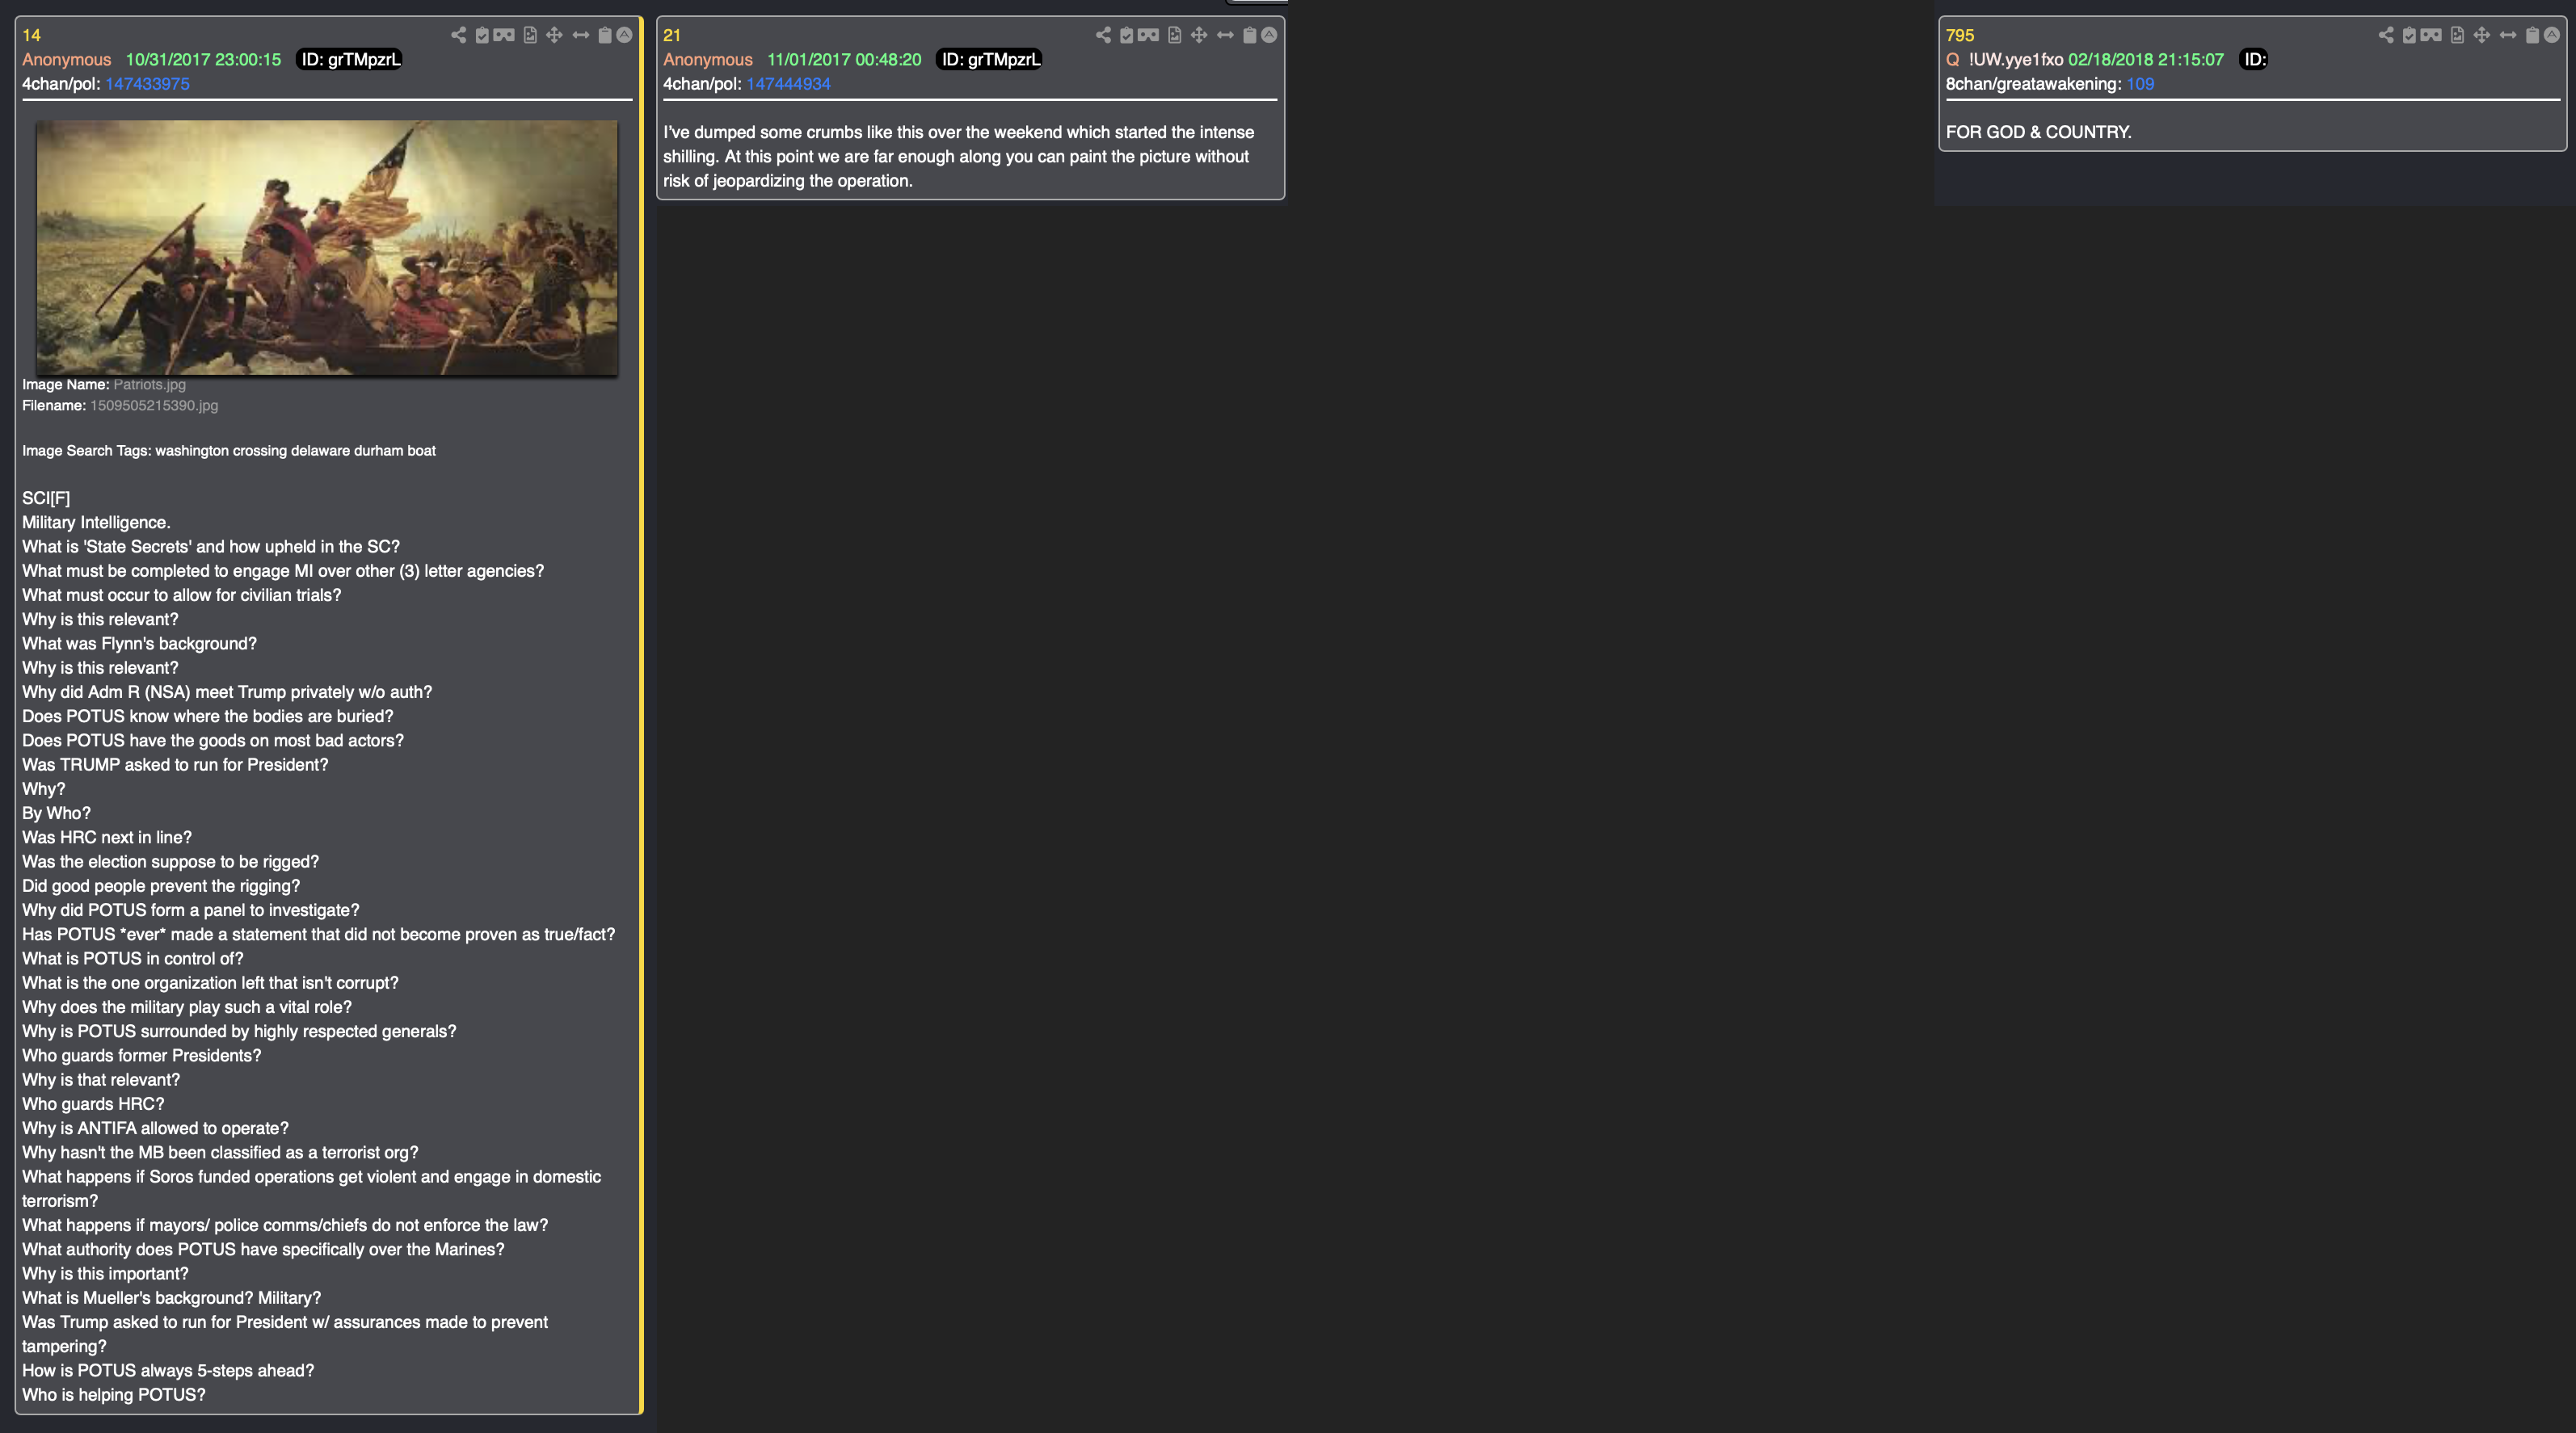The height and width of the screenshot is (1433, 2576).
Task: Click the image file icon on post 21
Action: coord(1175,35)
